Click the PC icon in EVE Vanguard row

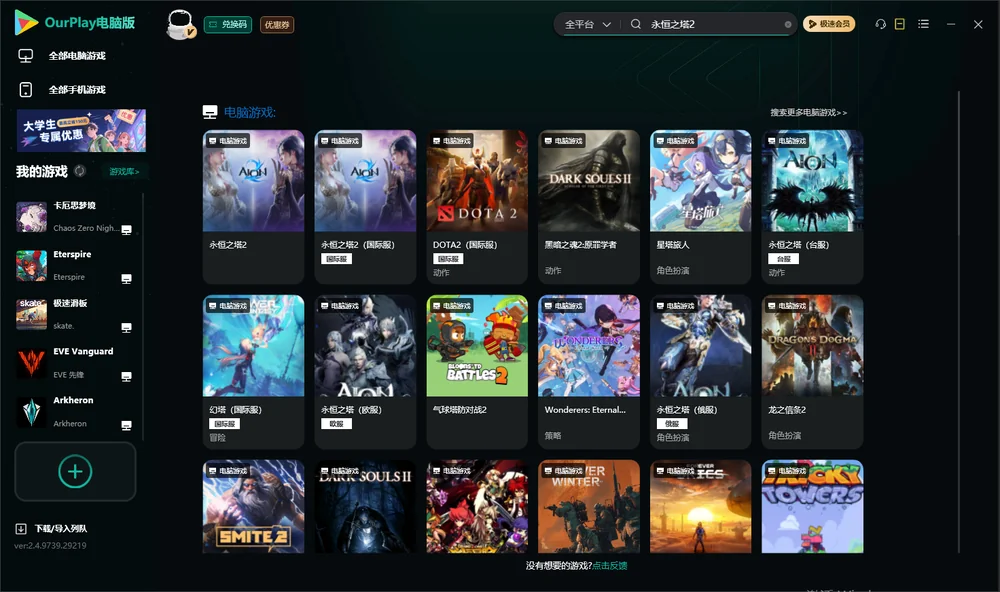click(x=126, y=376)
